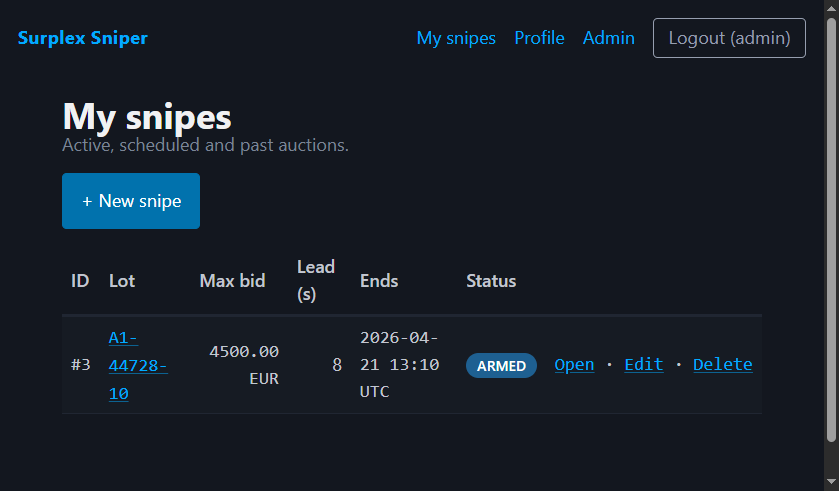
Task: Open the Admin navigation link
Action: pyautogui.click(x=608, y=38)
